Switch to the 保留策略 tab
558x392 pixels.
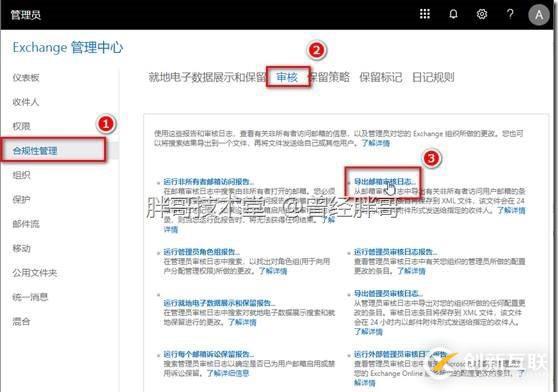(330, 77)
